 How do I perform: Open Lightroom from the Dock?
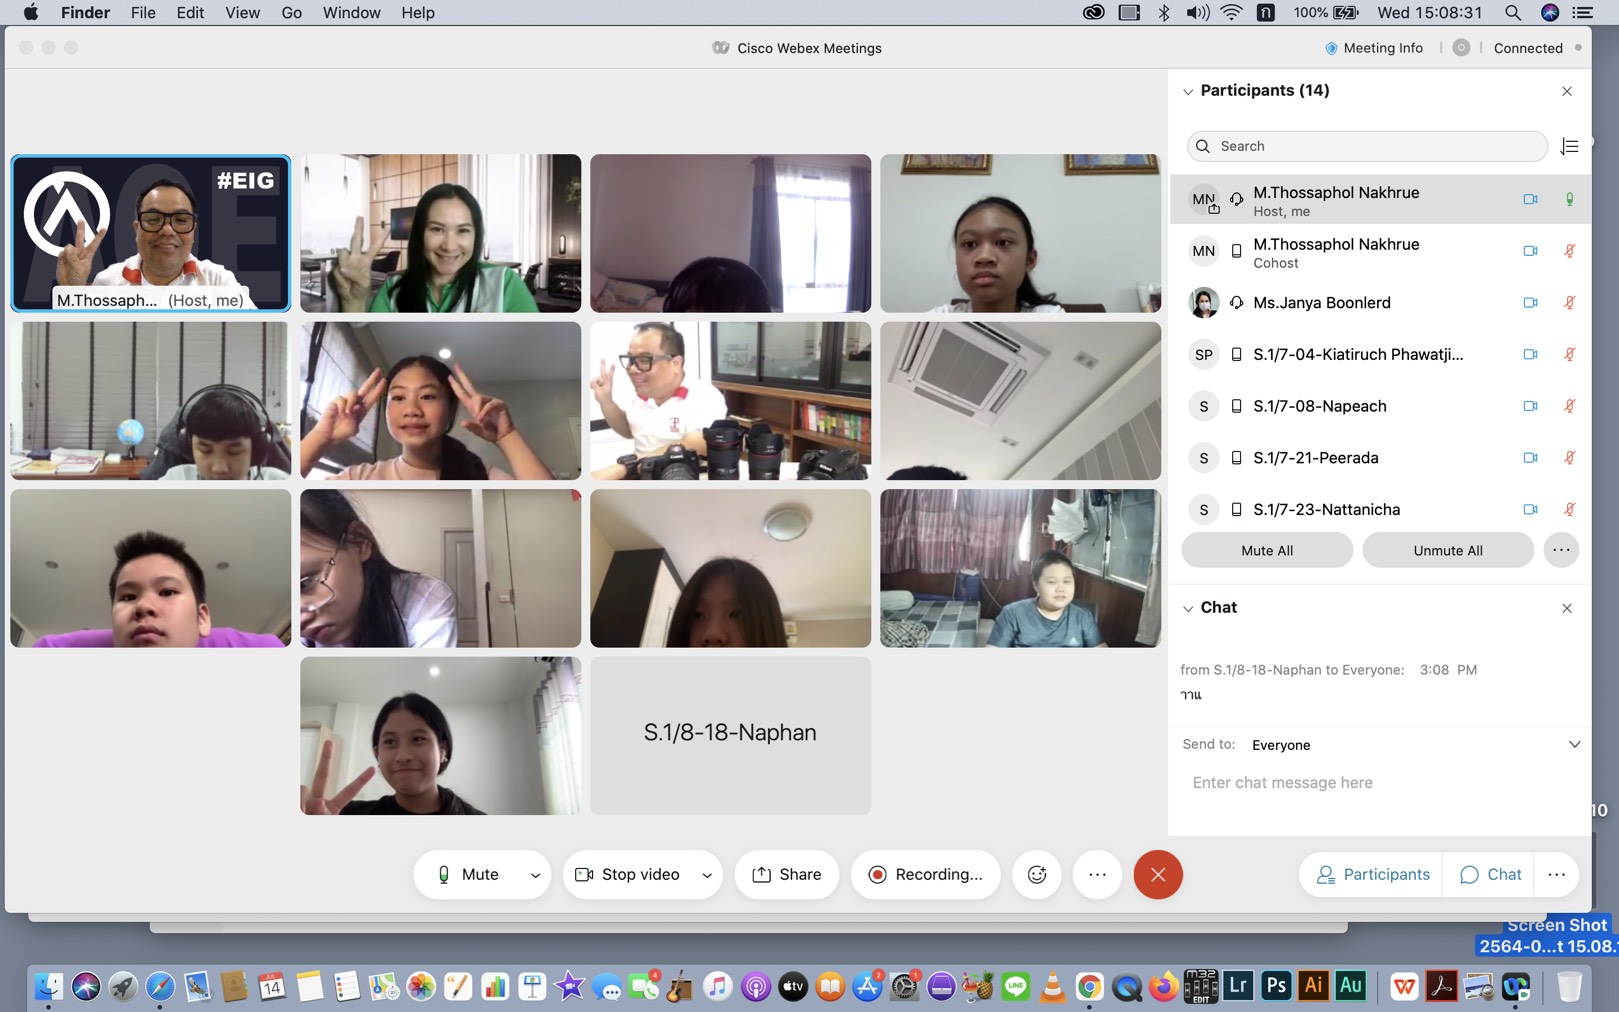(x=1238, y=986)
